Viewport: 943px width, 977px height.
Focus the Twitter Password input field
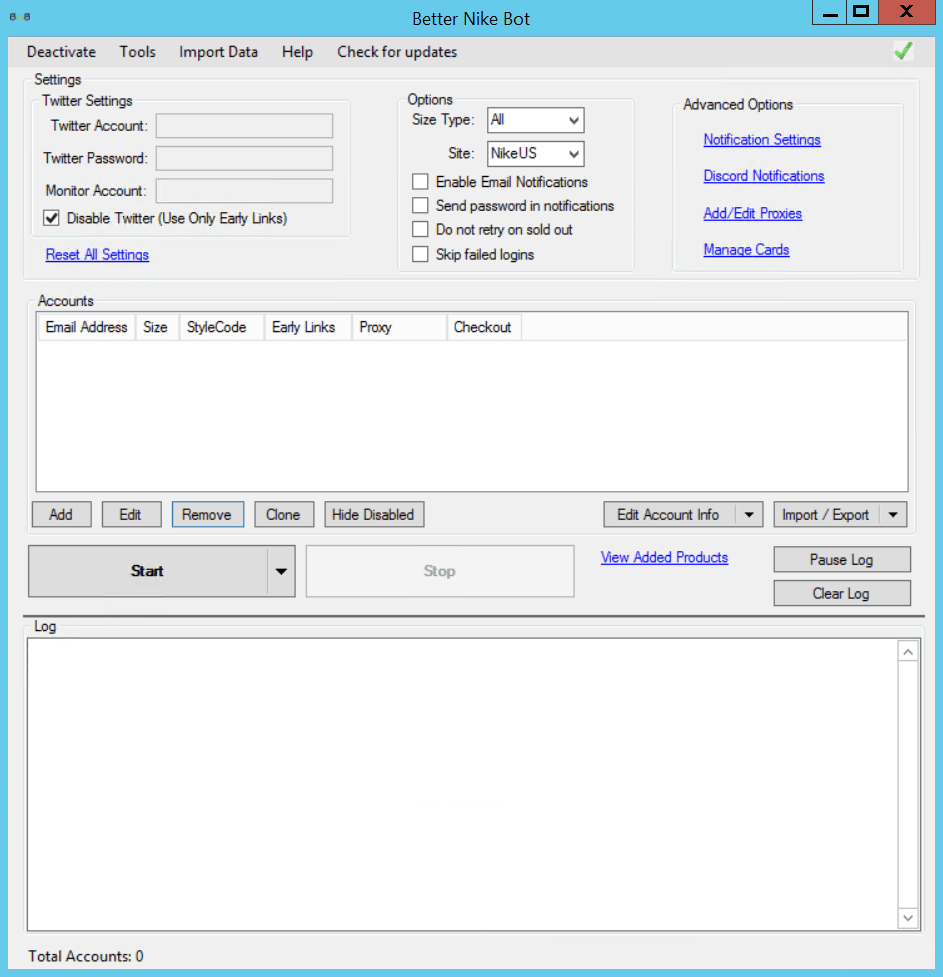(244, 158)
